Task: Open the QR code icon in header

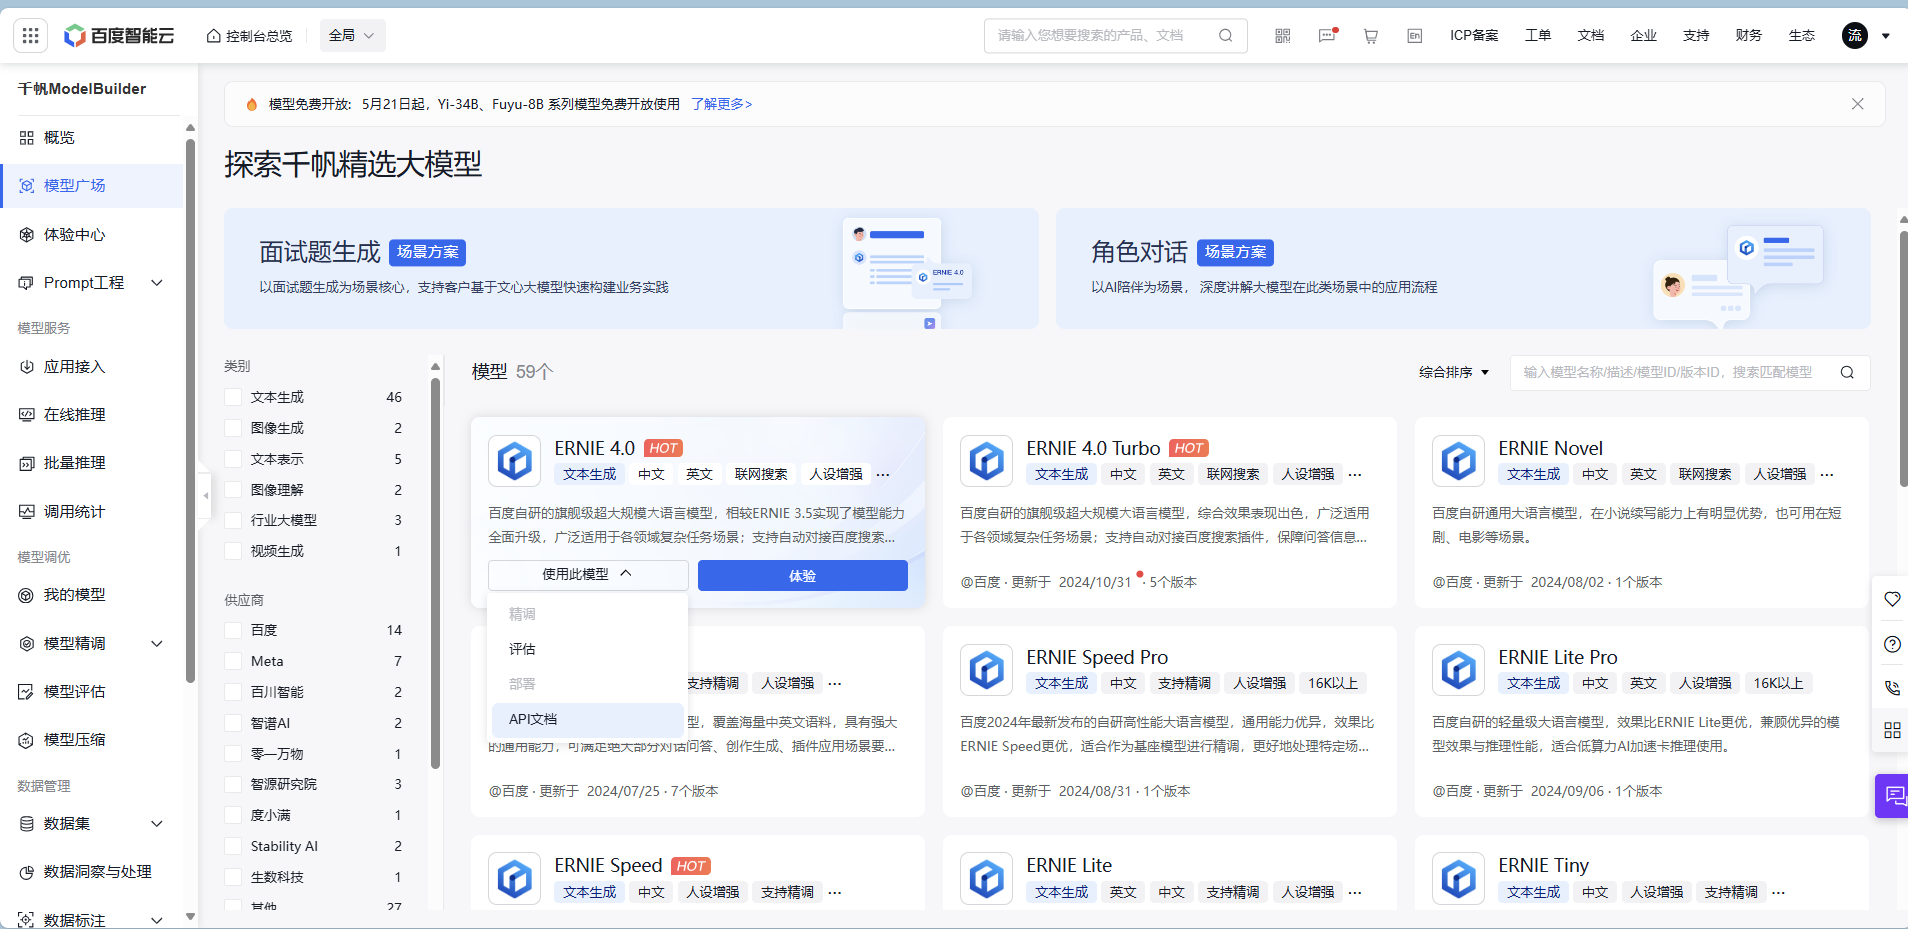Action: point(1283,36)
